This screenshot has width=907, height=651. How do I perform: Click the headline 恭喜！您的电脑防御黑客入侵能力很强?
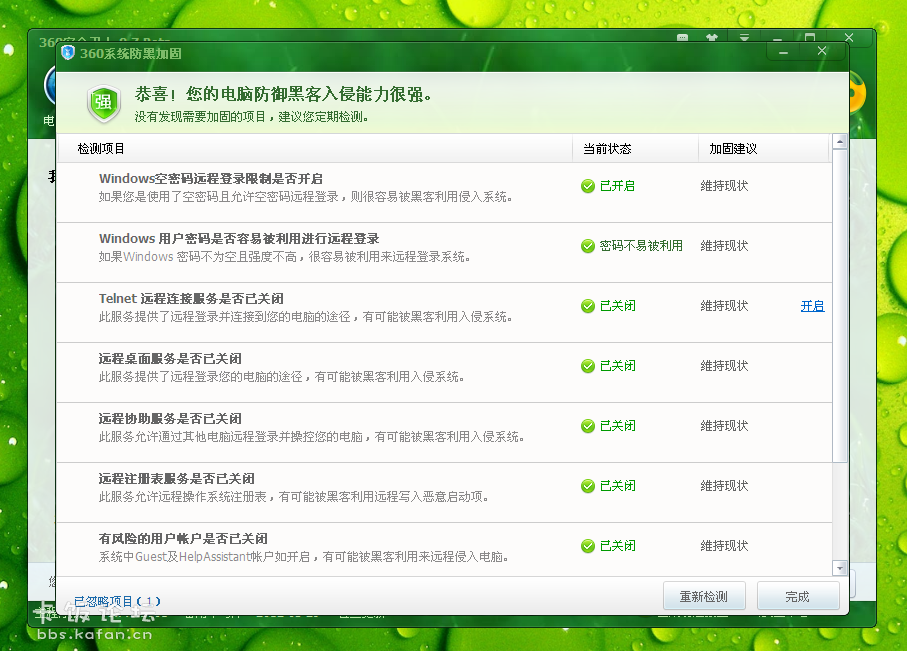[283, 94]
